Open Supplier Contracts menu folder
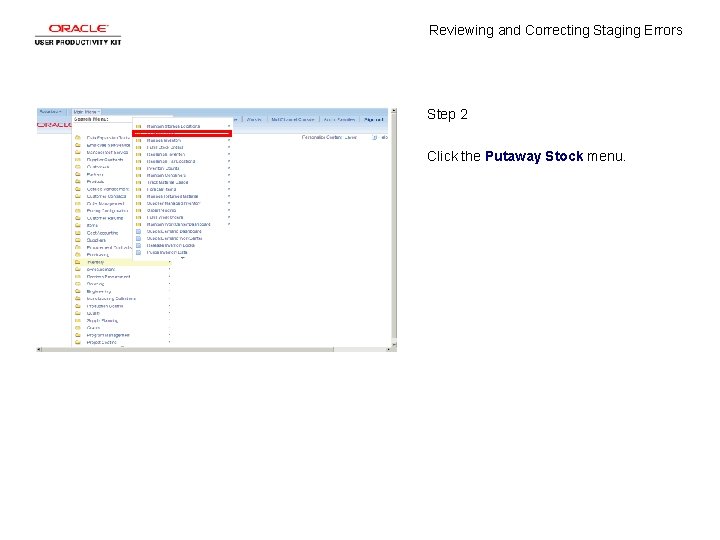 pos(105,160)
